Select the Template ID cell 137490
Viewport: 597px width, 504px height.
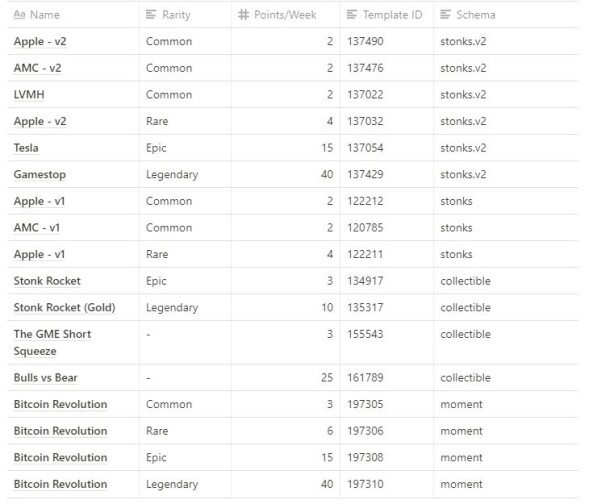point(387,41)
